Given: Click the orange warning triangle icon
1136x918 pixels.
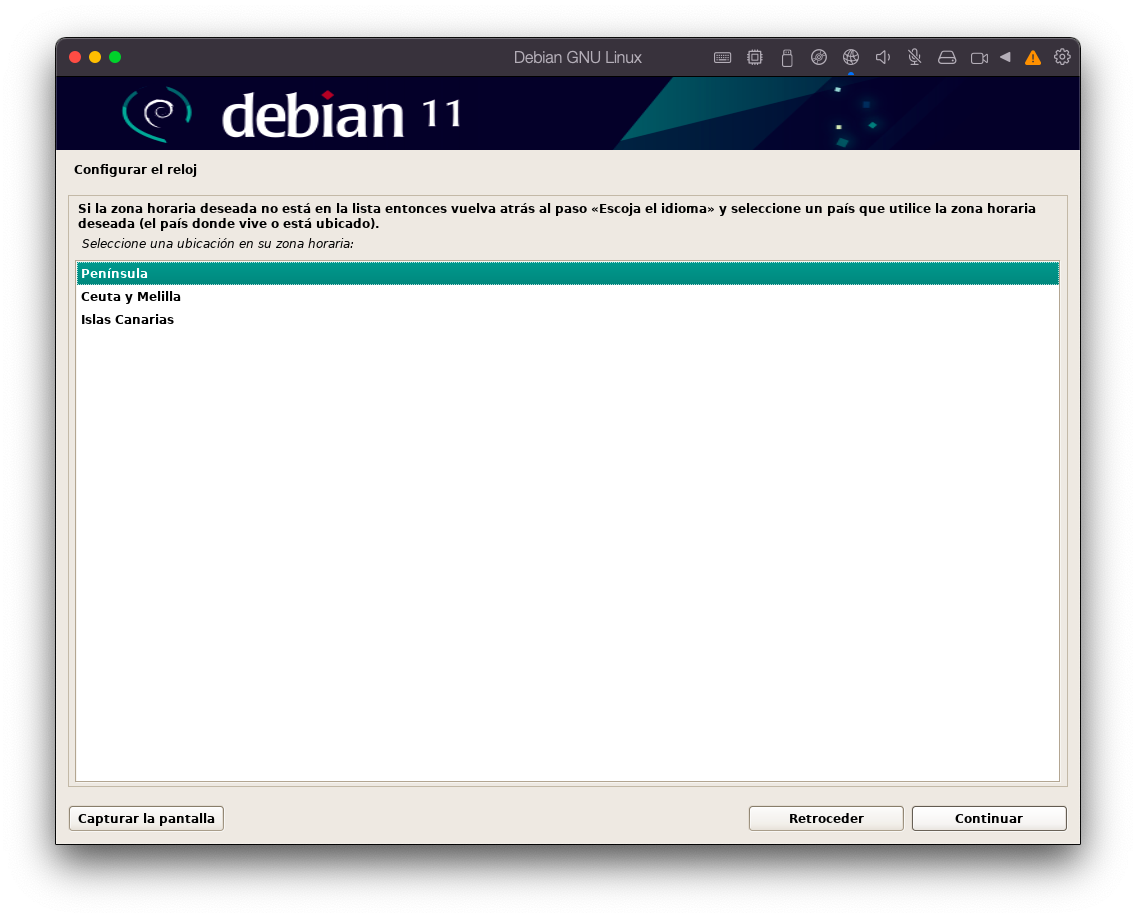Looking at the screenshot, I should 1033,58.
